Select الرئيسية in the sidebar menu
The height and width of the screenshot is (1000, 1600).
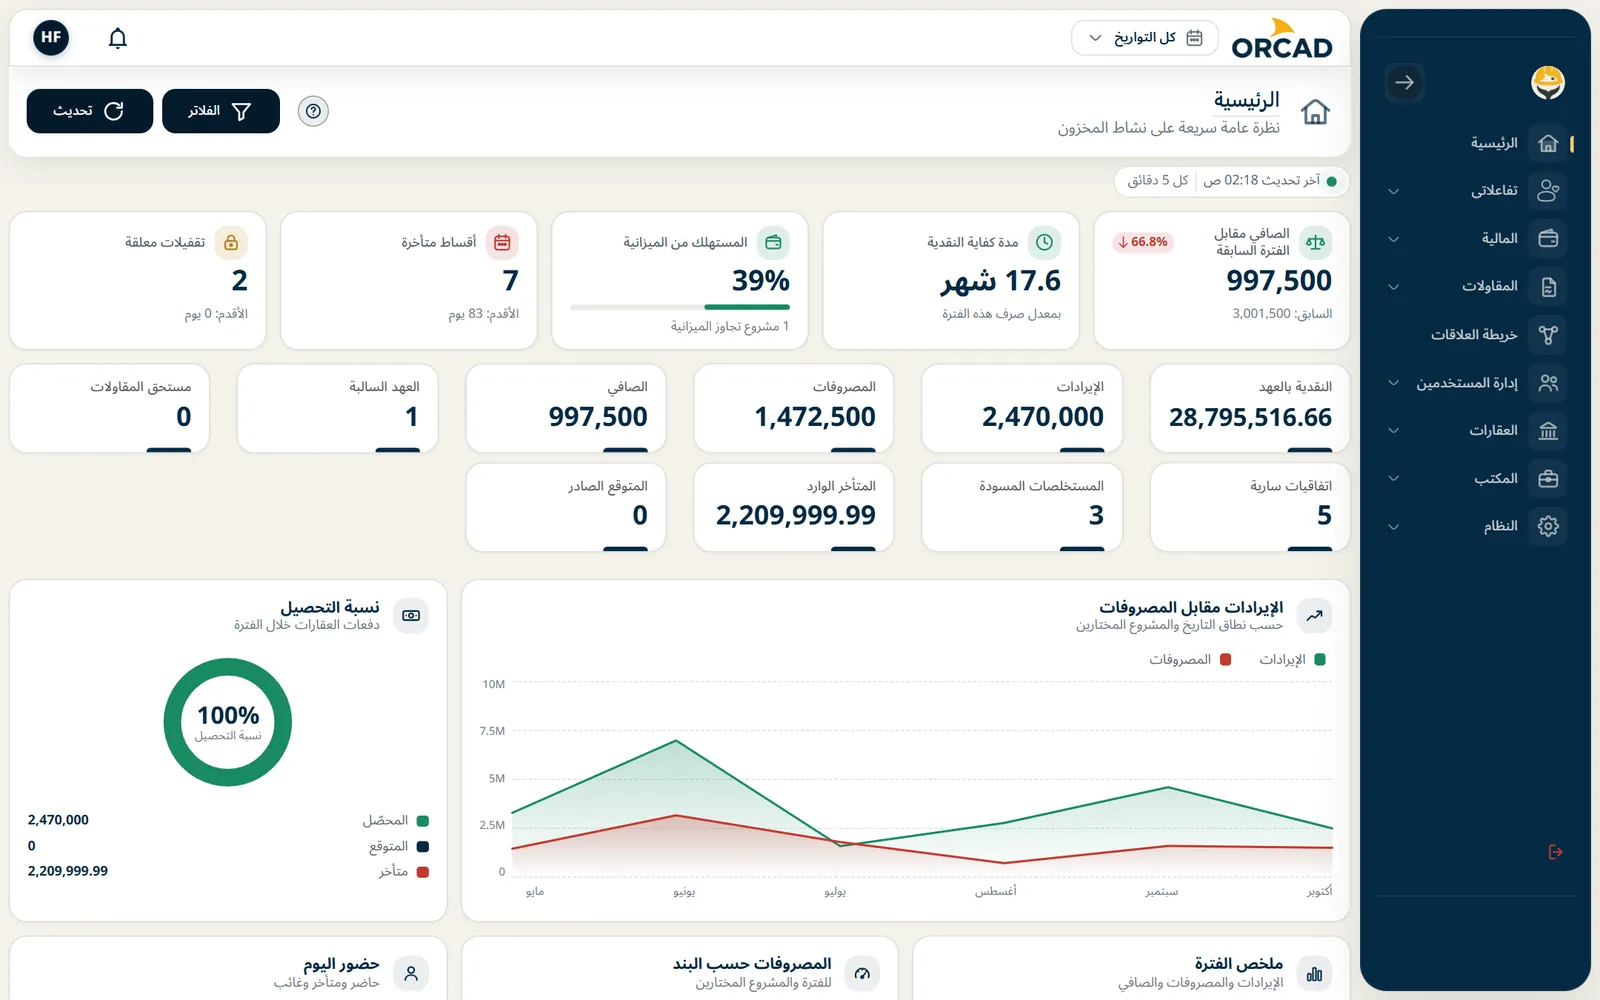[x=1476, y=143]
